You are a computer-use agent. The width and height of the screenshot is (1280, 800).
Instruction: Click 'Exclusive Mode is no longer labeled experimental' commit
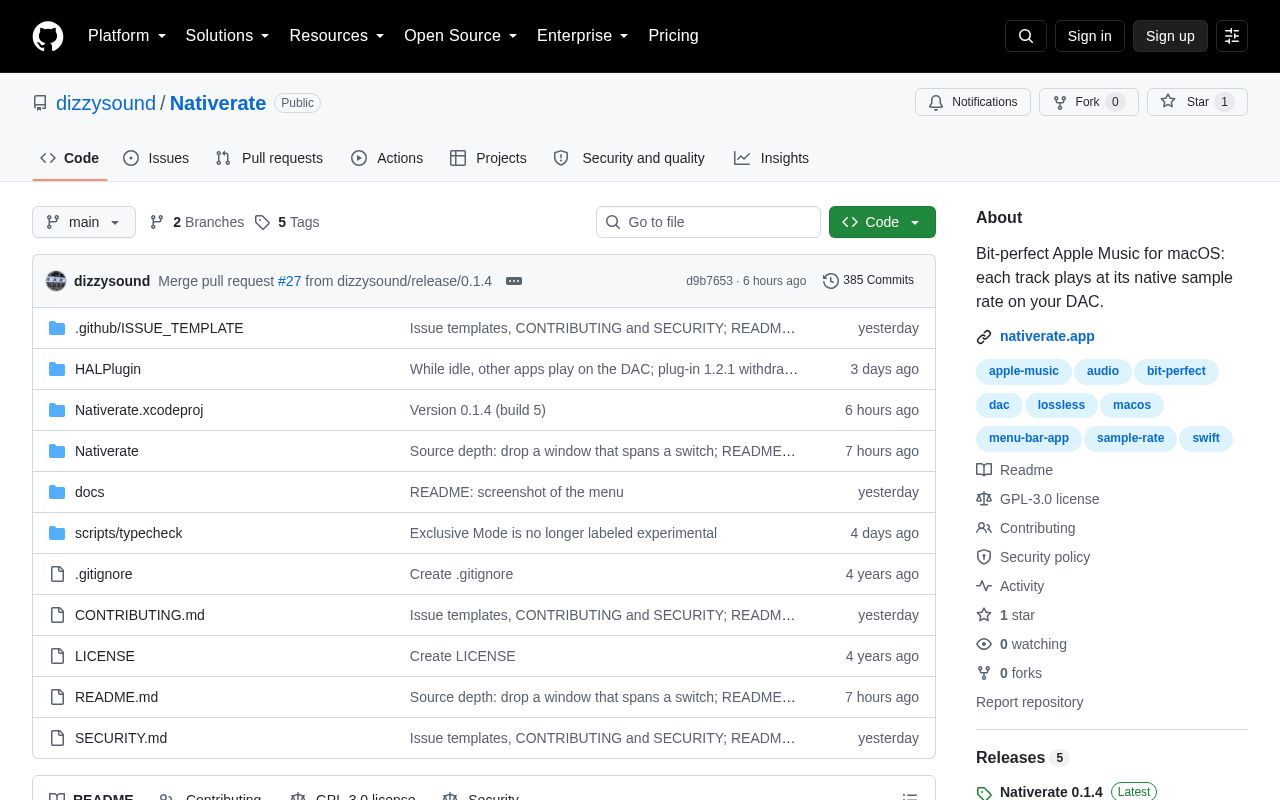(x=563, y=533)
